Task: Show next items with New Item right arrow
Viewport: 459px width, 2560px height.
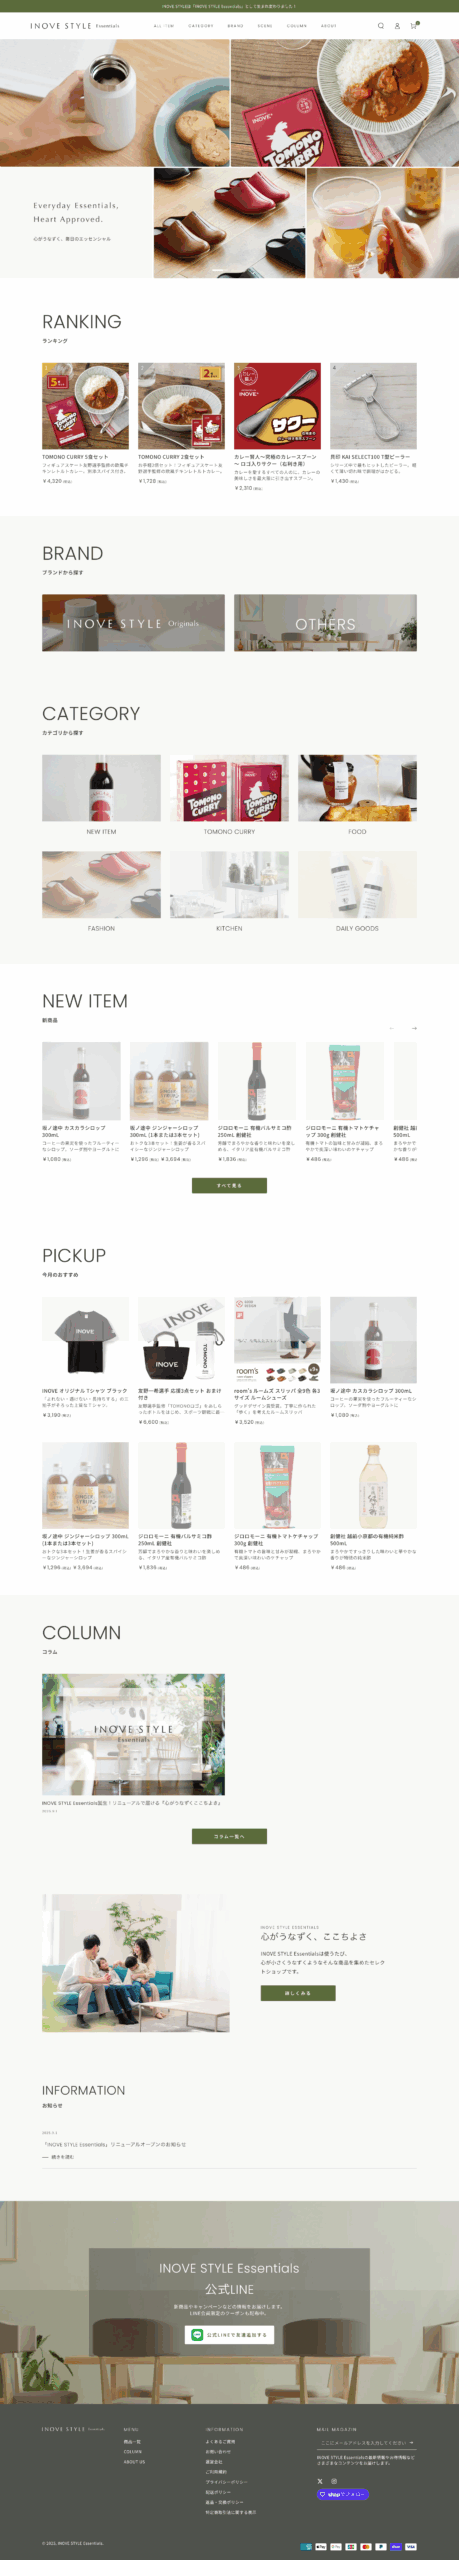Action: [413, 1028]
